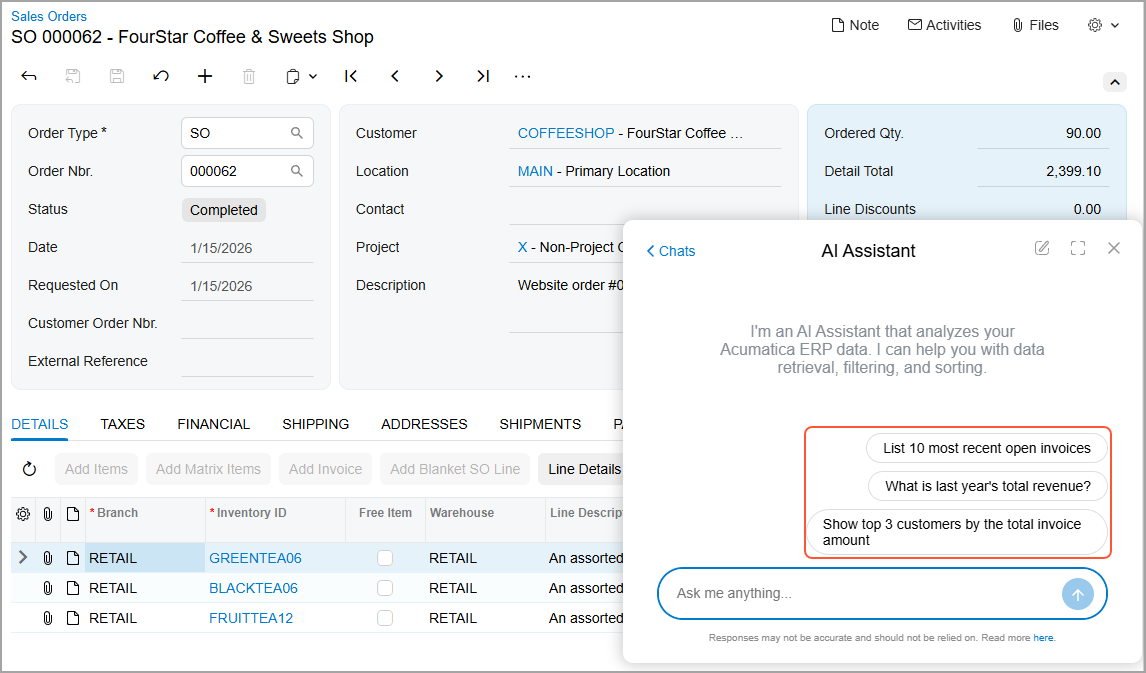
Task: Click the Line Details button
Action: coord(581,469)
